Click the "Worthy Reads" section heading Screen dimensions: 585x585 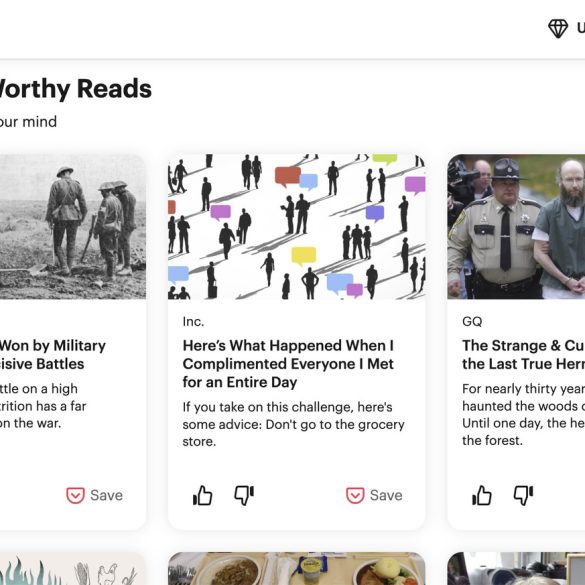coord(76,89)
